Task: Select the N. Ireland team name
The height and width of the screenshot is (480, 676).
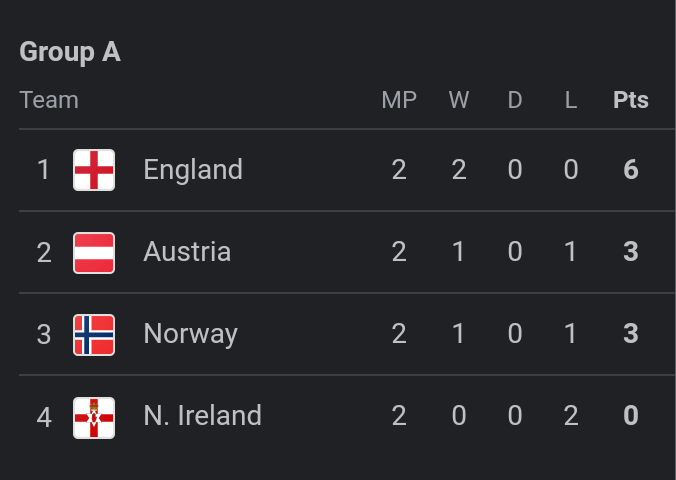Action: (202, 416)
